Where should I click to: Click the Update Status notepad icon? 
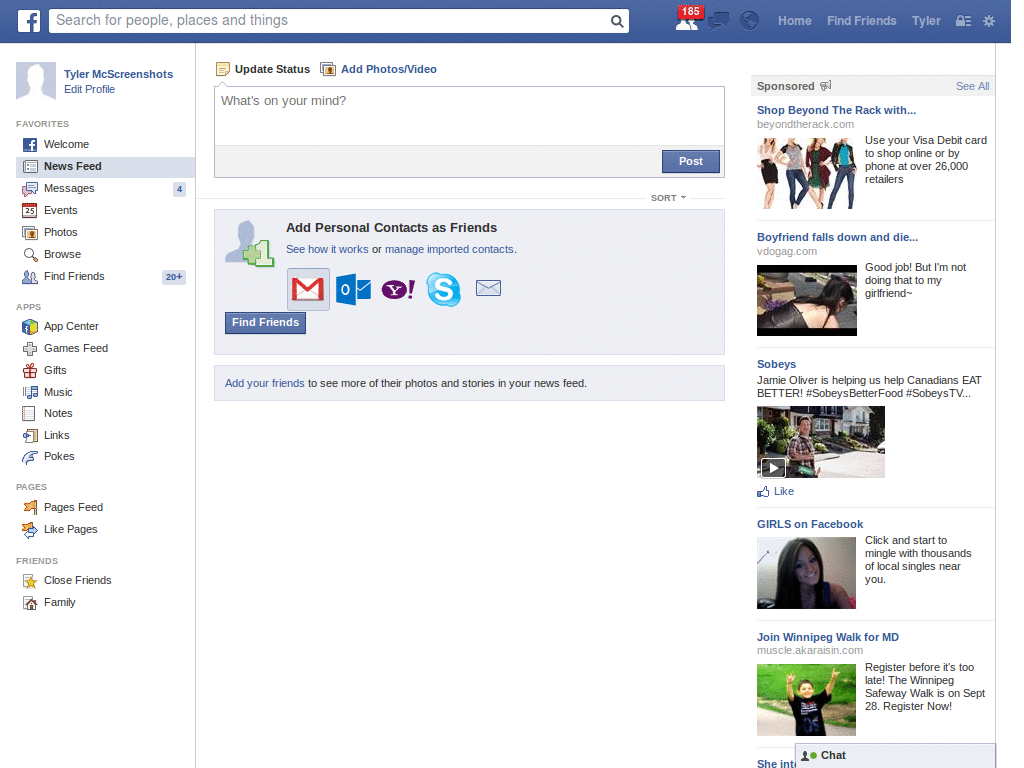point(223,69)
